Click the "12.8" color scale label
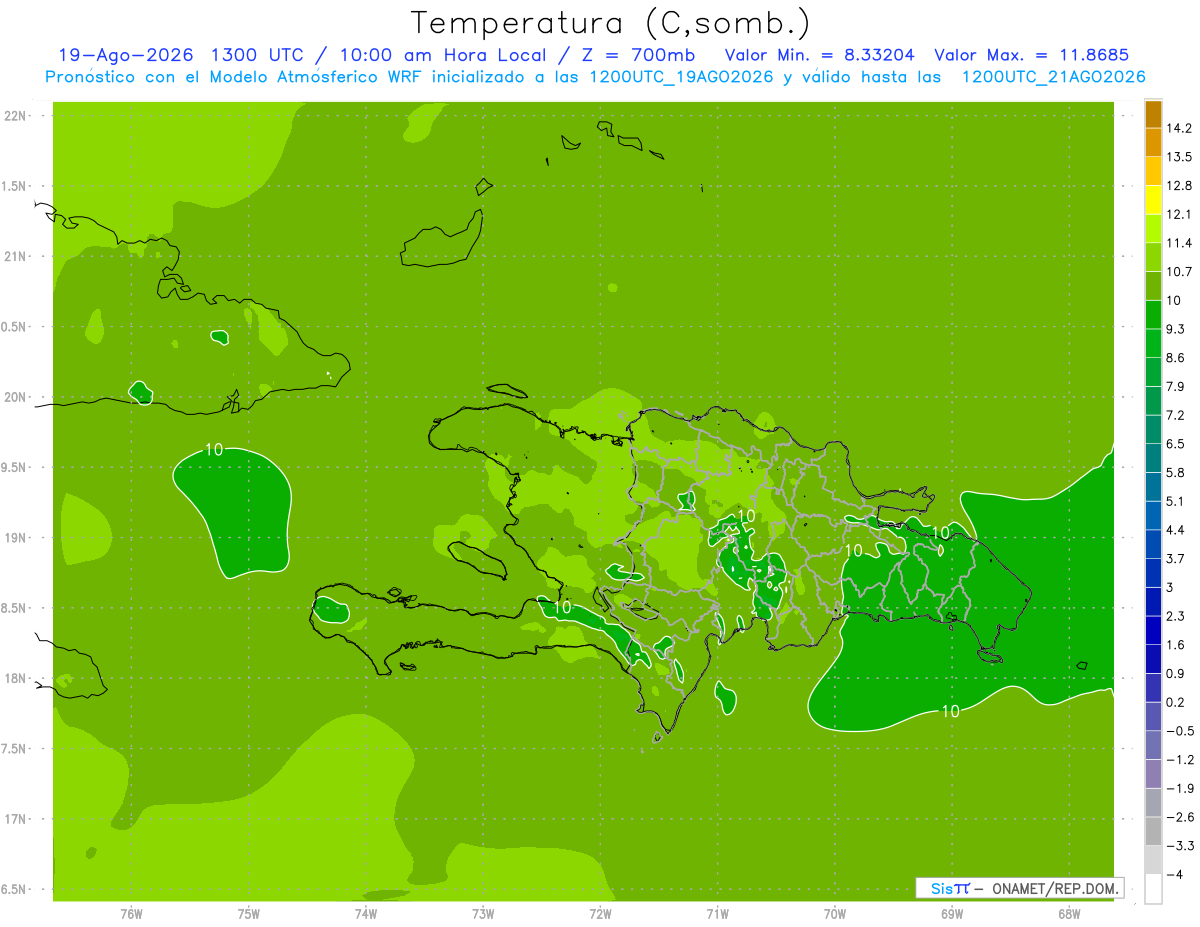 [1179, 186]
